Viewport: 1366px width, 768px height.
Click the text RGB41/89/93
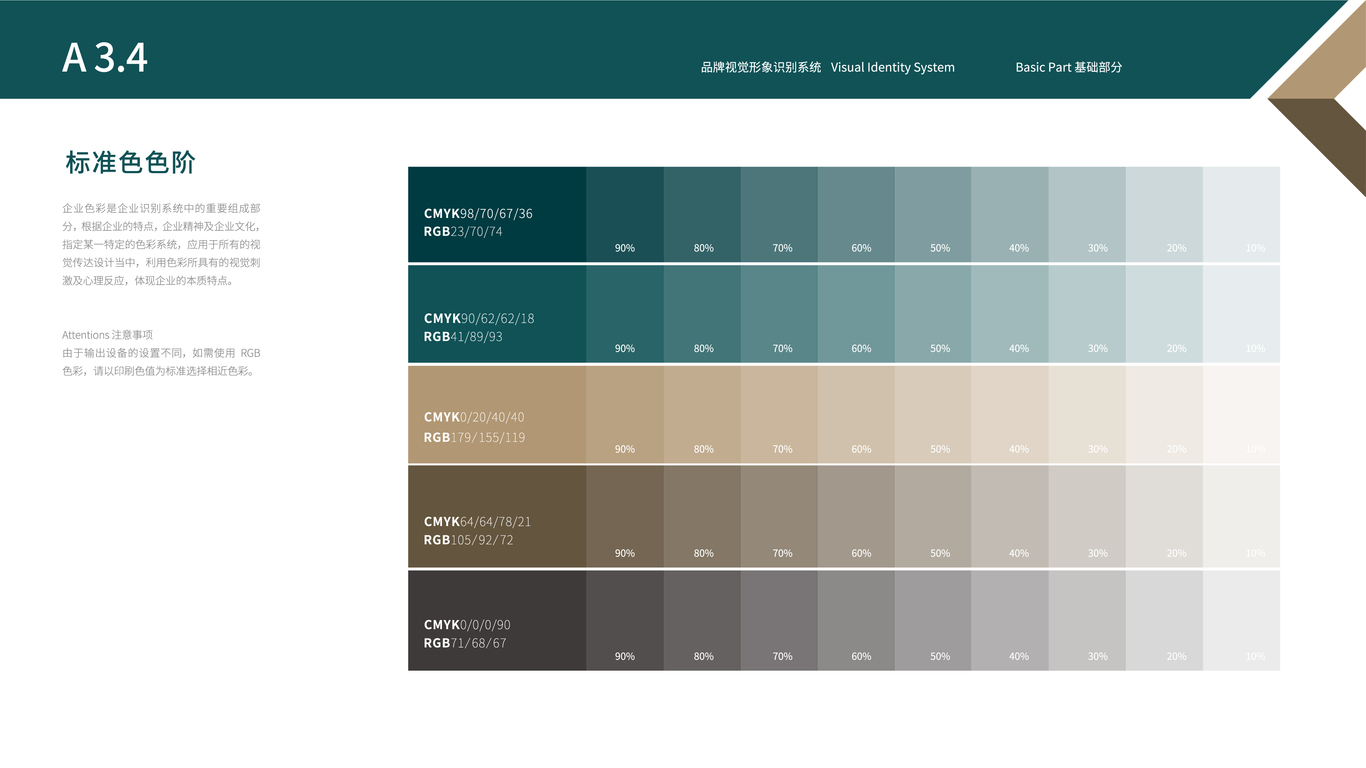click(x=463, y=337)
